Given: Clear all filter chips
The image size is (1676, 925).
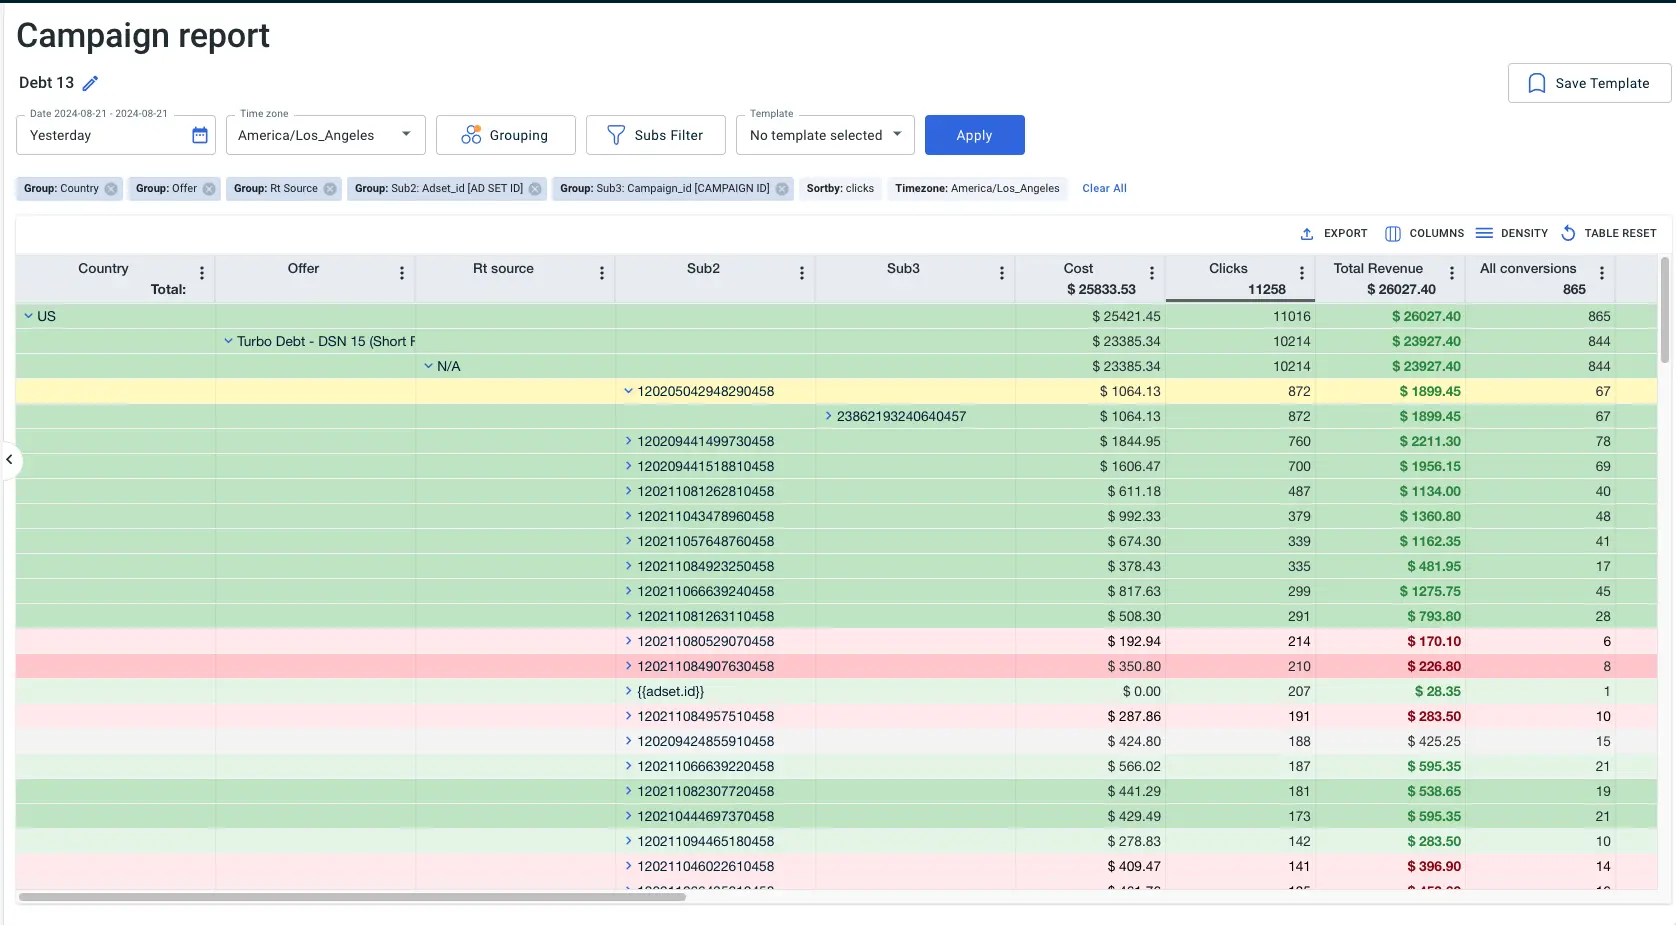Looking at the screenshot, I should [1104, 189].
